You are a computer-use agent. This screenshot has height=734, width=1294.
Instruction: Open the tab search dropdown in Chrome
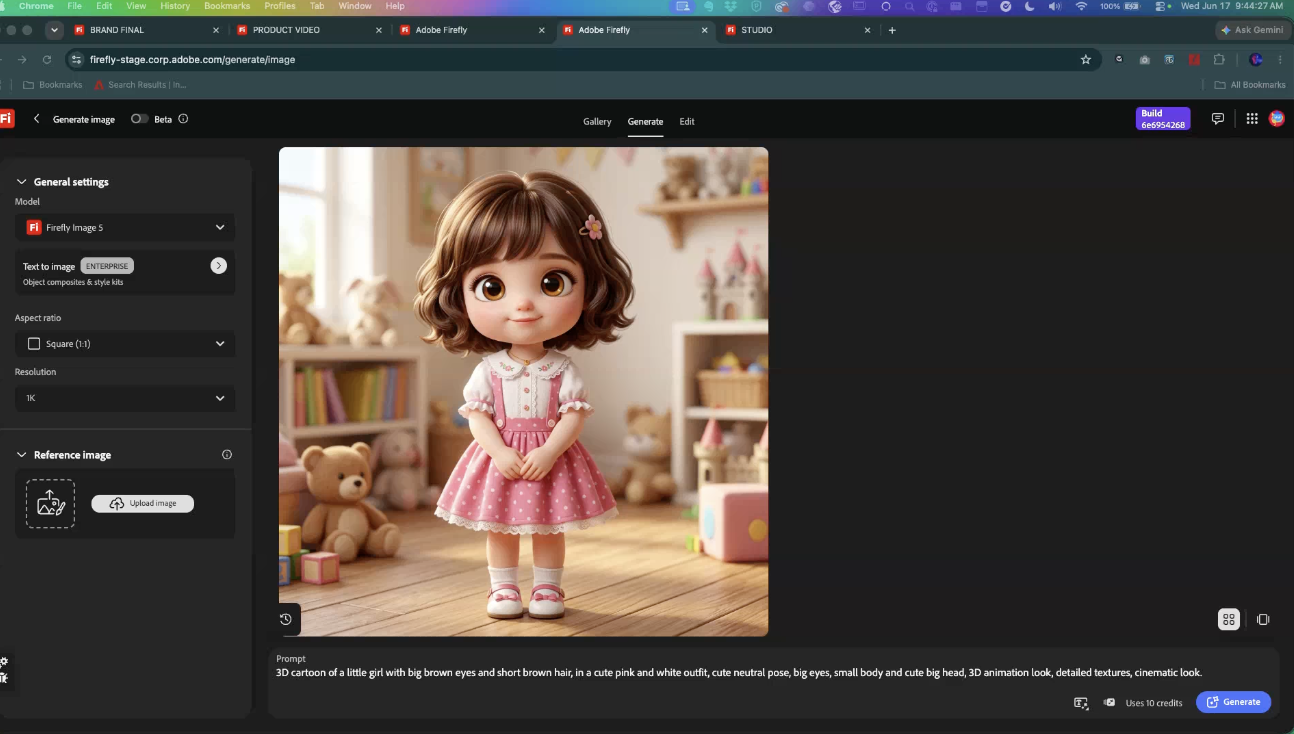tap(54, 30)
